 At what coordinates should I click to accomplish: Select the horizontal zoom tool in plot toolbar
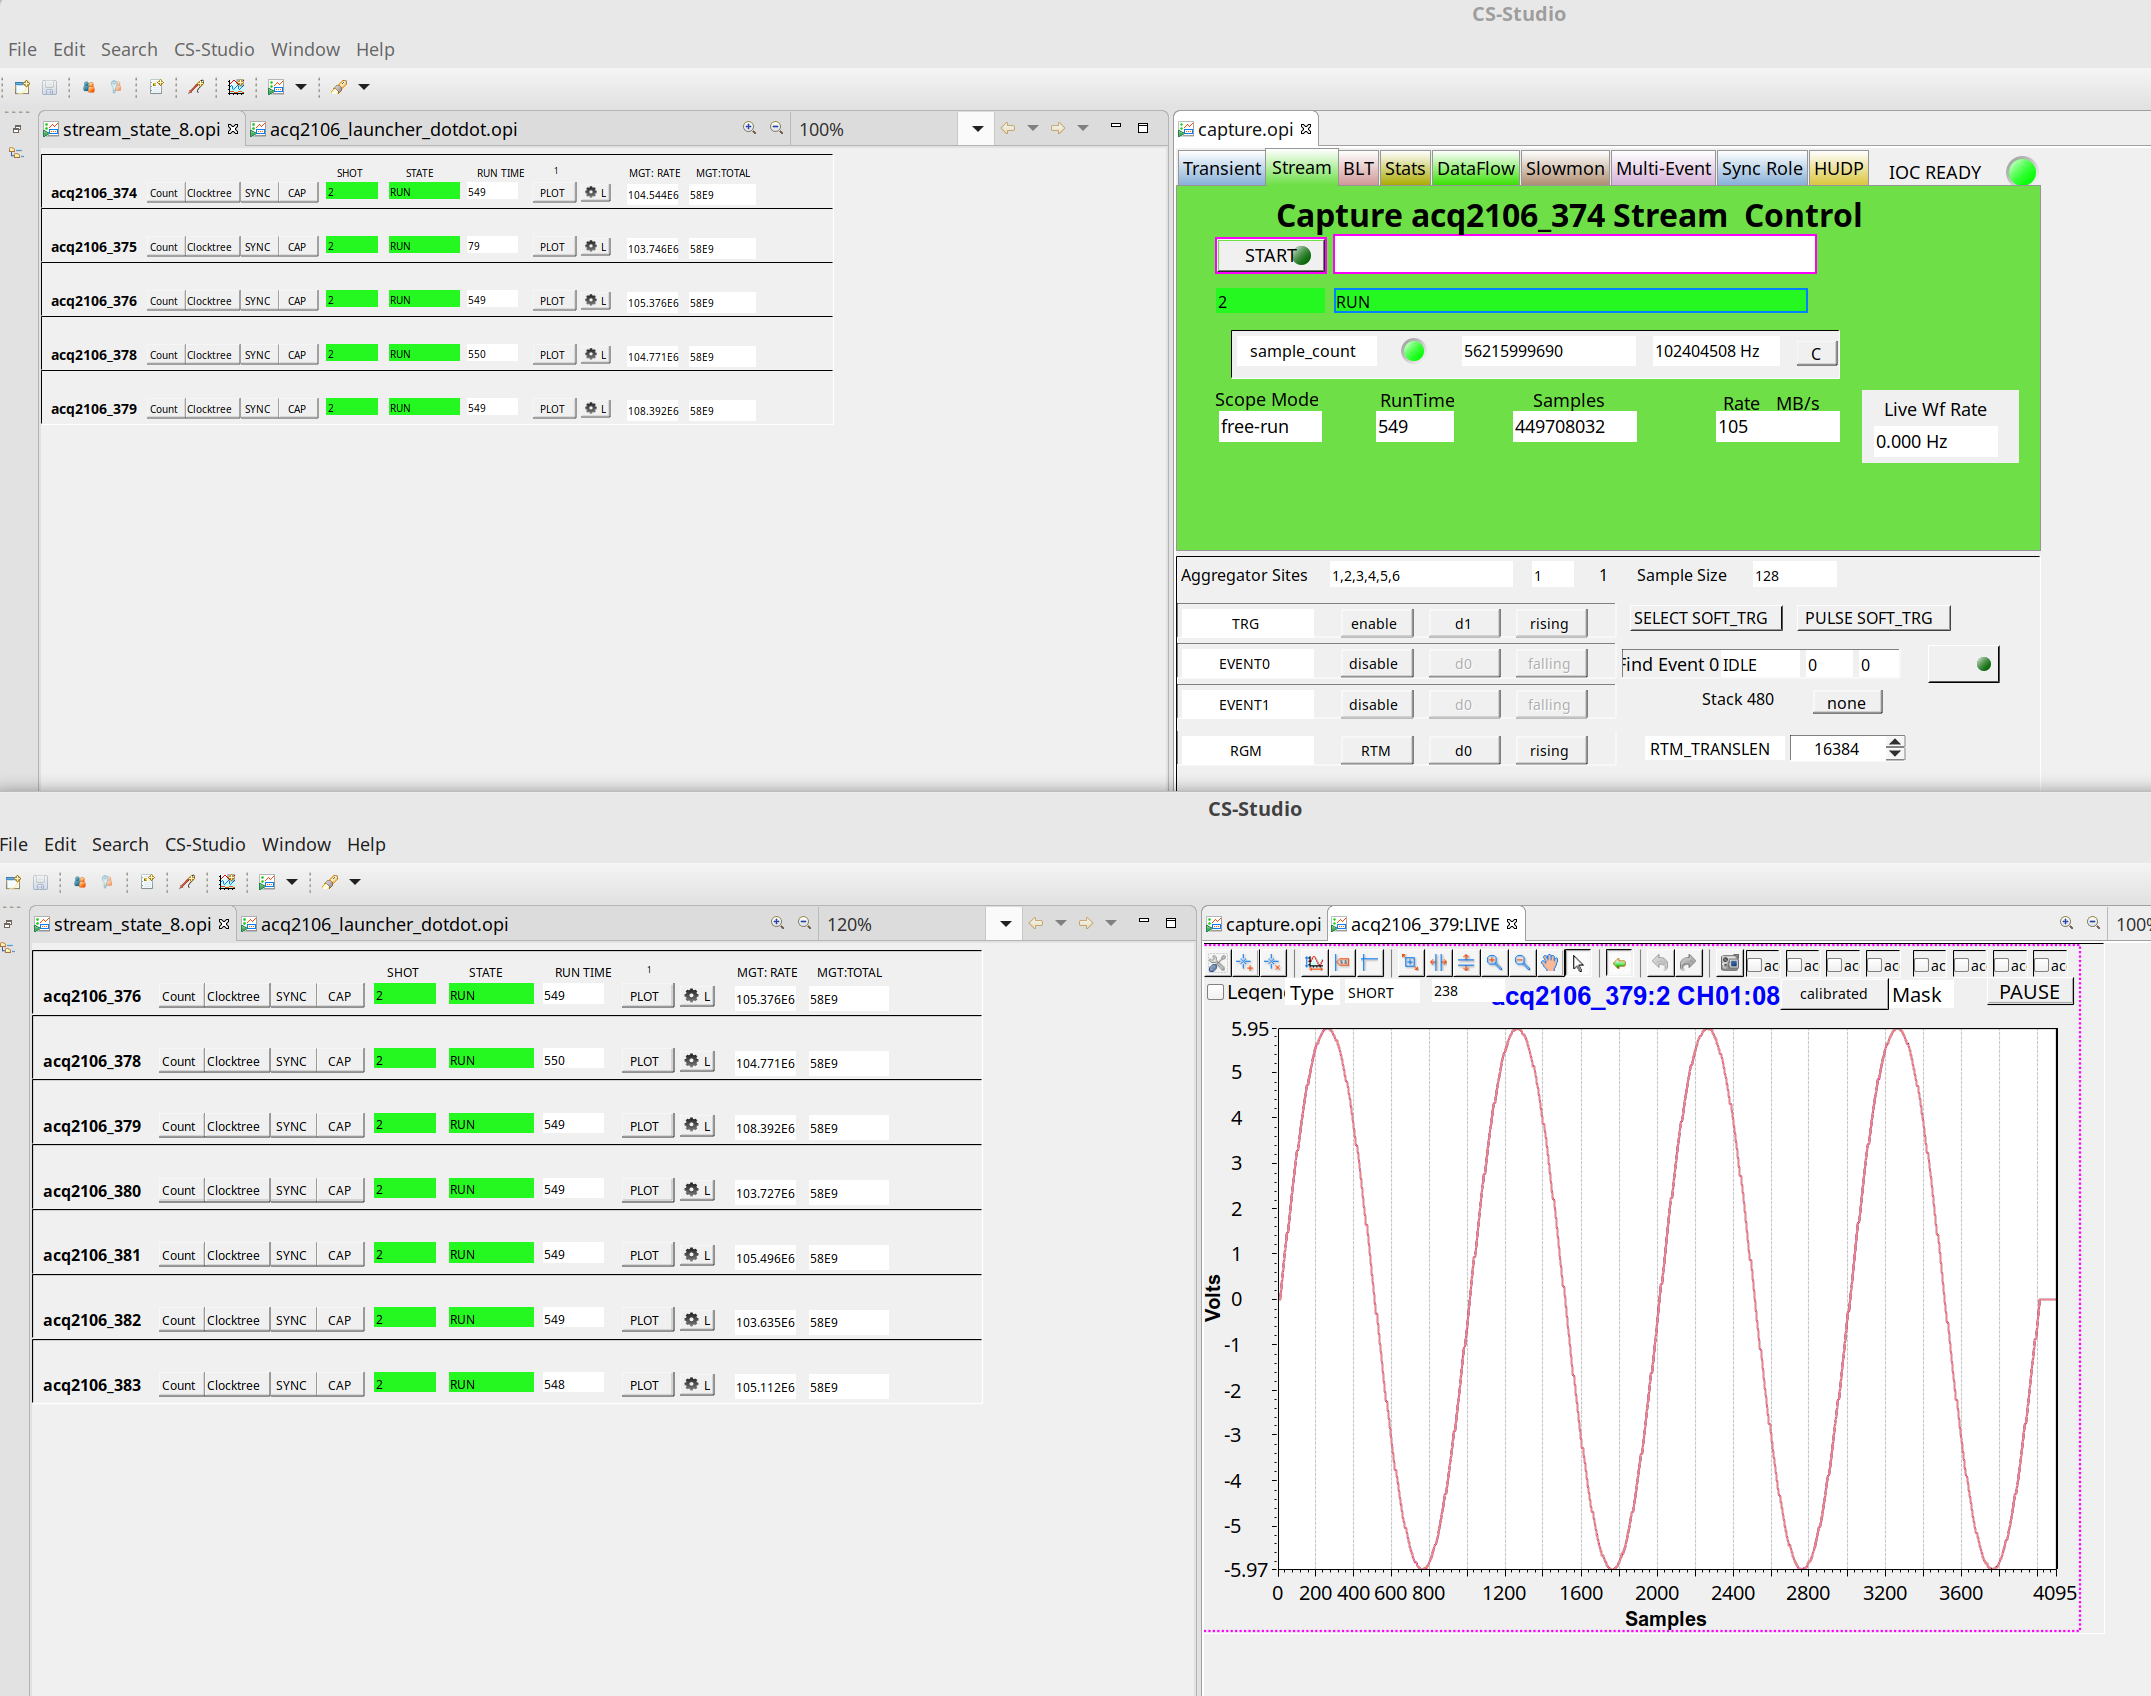tap(1438, 963)
